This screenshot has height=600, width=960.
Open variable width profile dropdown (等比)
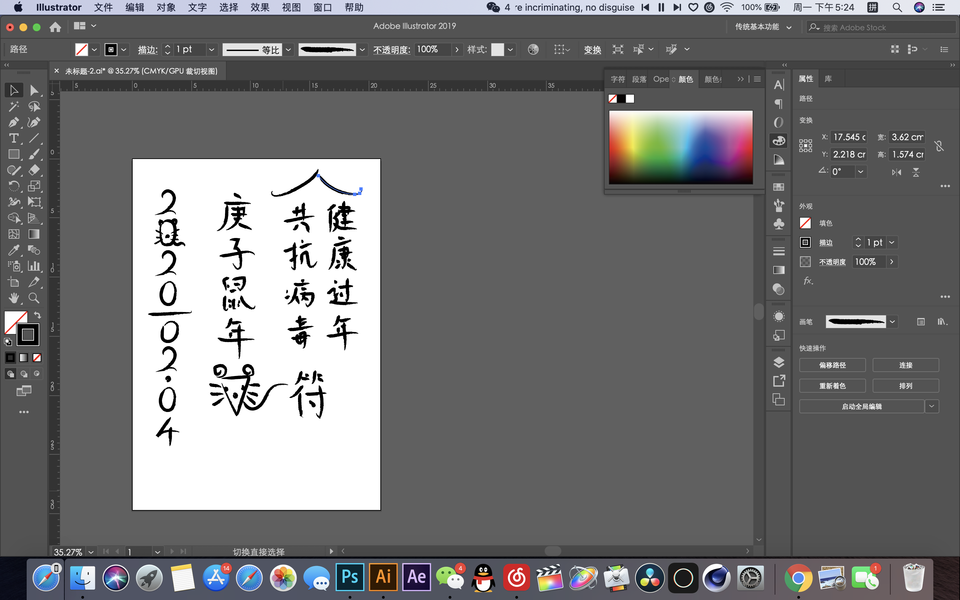coord(288,50)
